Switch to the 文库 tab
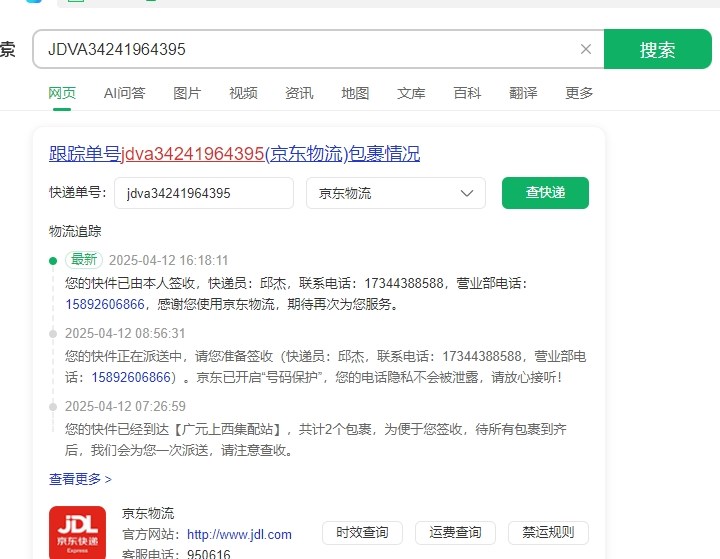Image resolution: width=720 pixels, height=559 pixels. click(x=411, y=93)
